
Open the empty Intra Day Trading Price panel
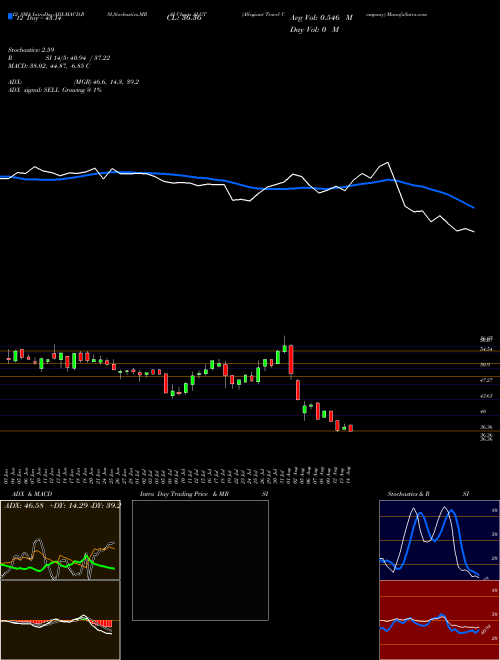[200, 560]
